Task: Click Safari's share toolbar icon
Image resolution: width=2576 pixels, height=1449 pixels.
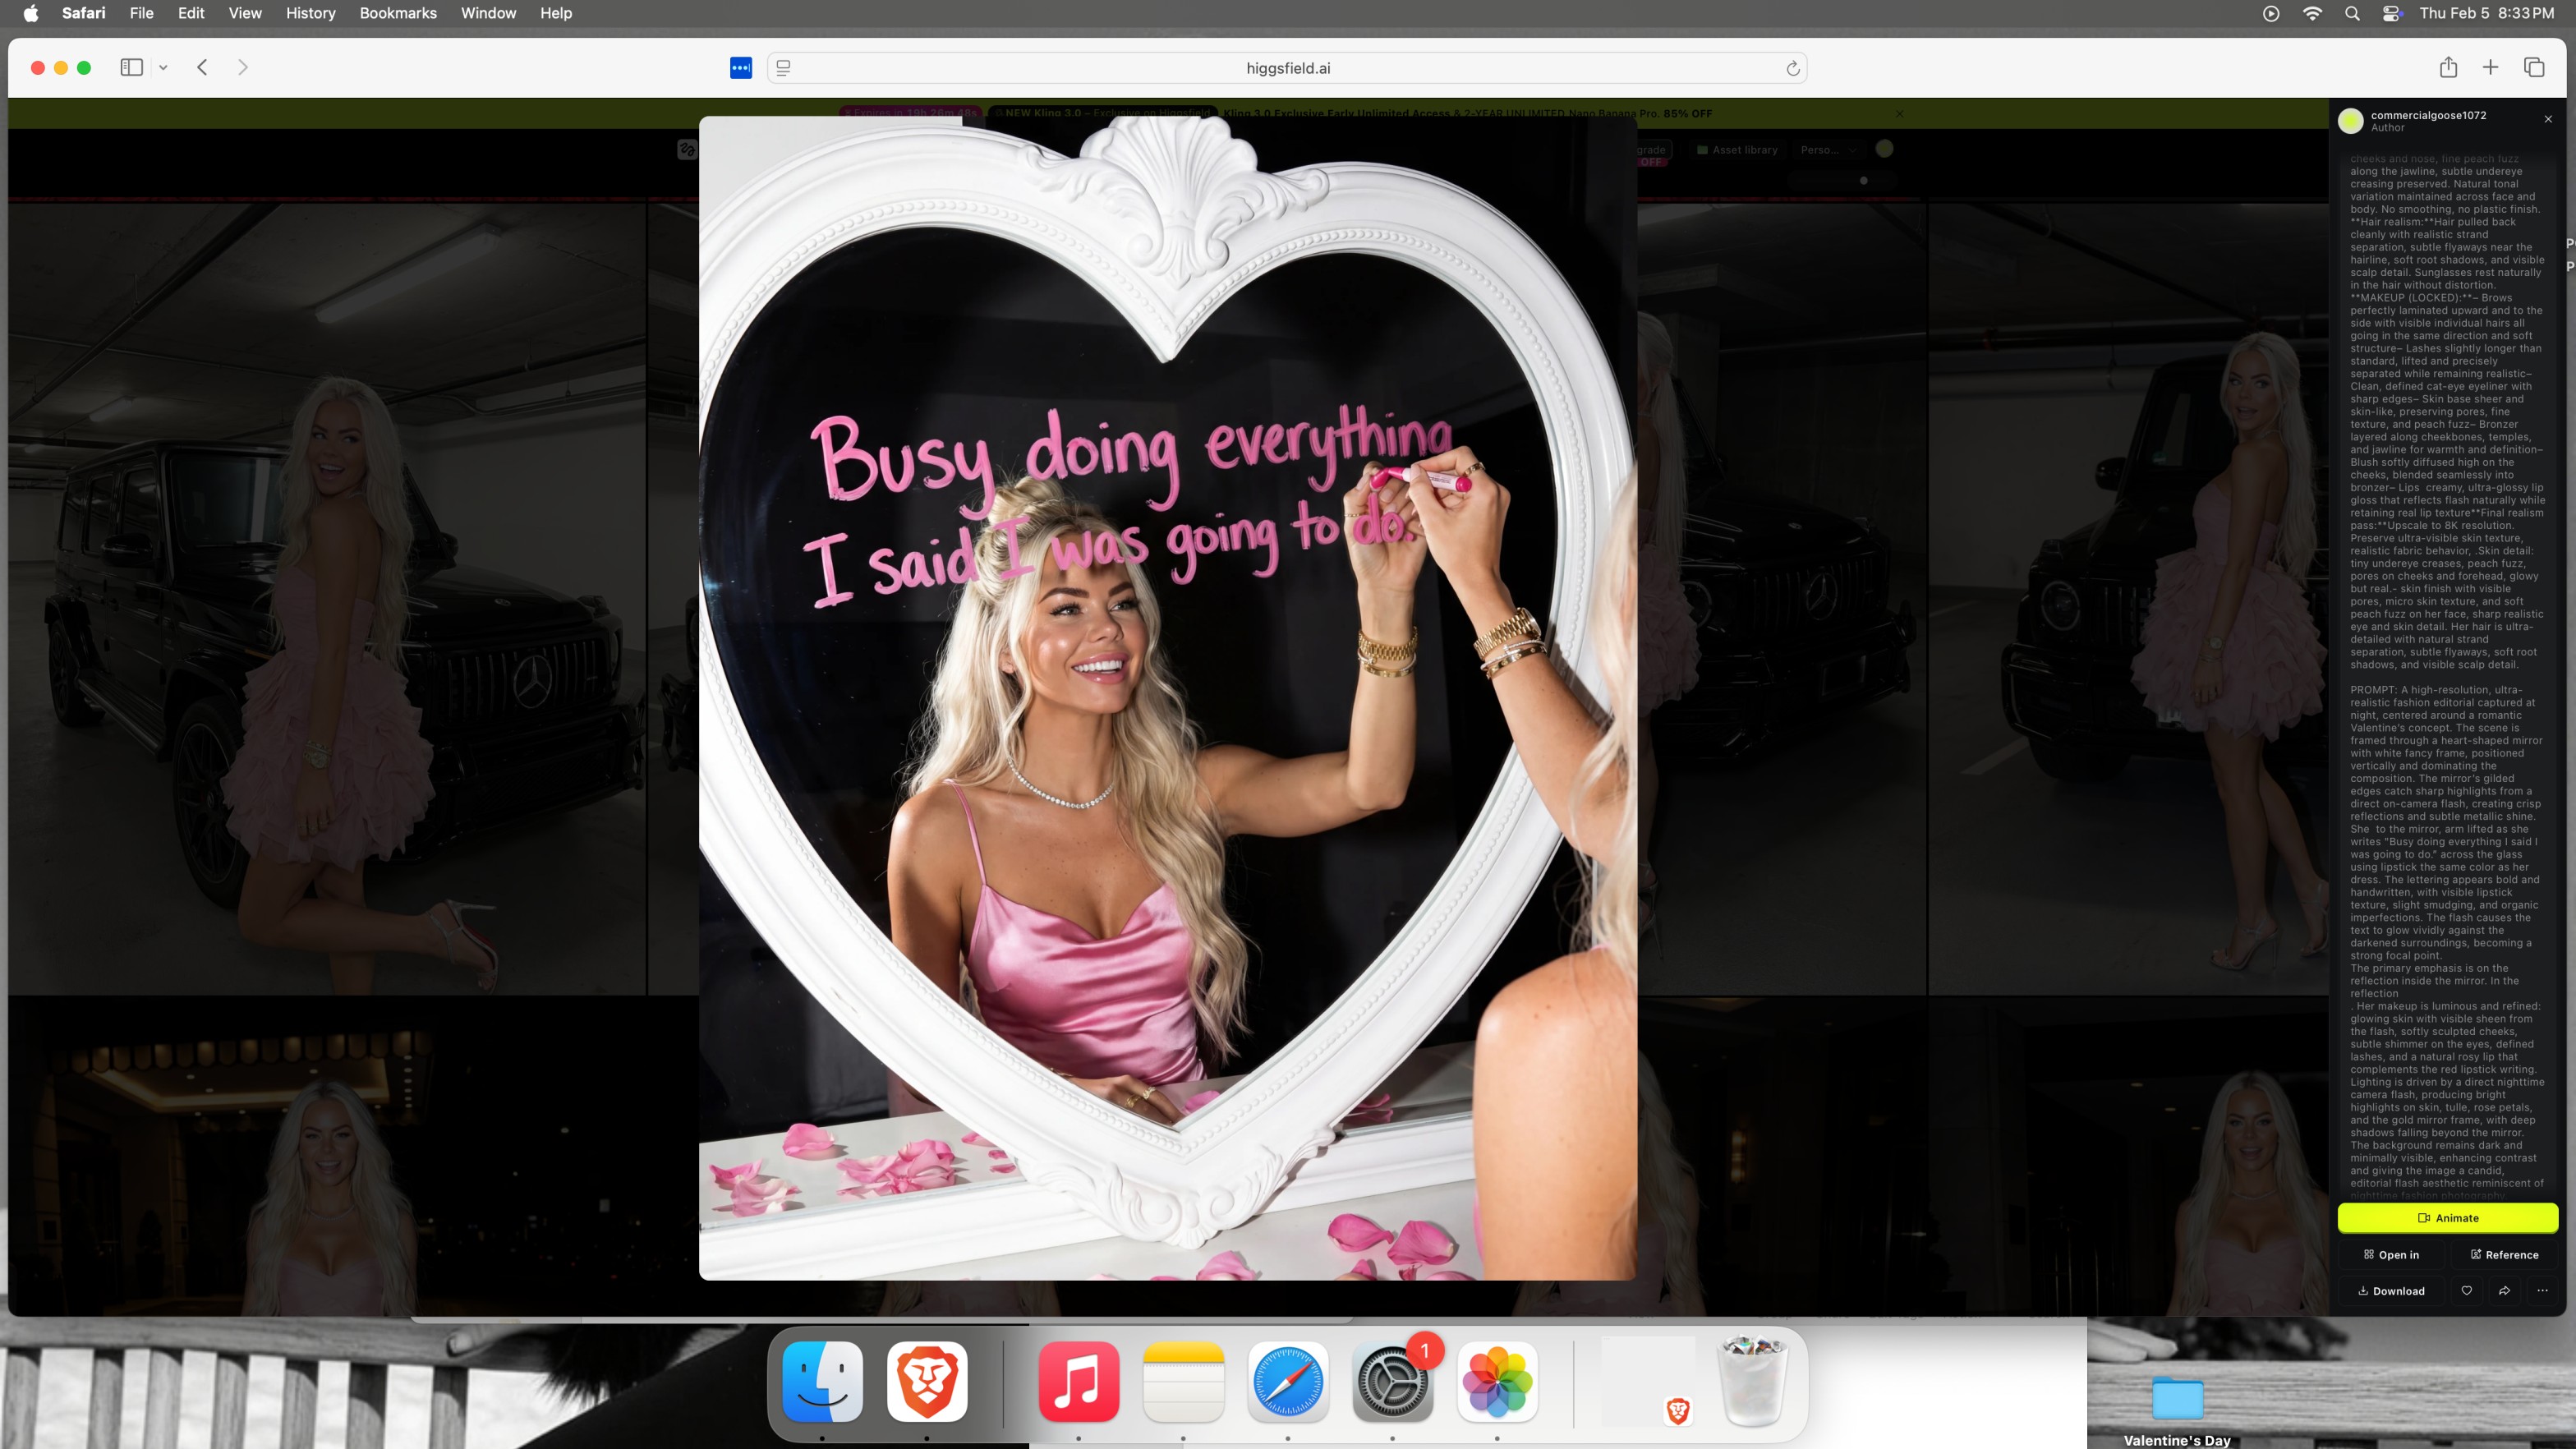Action: [2448, 68]
